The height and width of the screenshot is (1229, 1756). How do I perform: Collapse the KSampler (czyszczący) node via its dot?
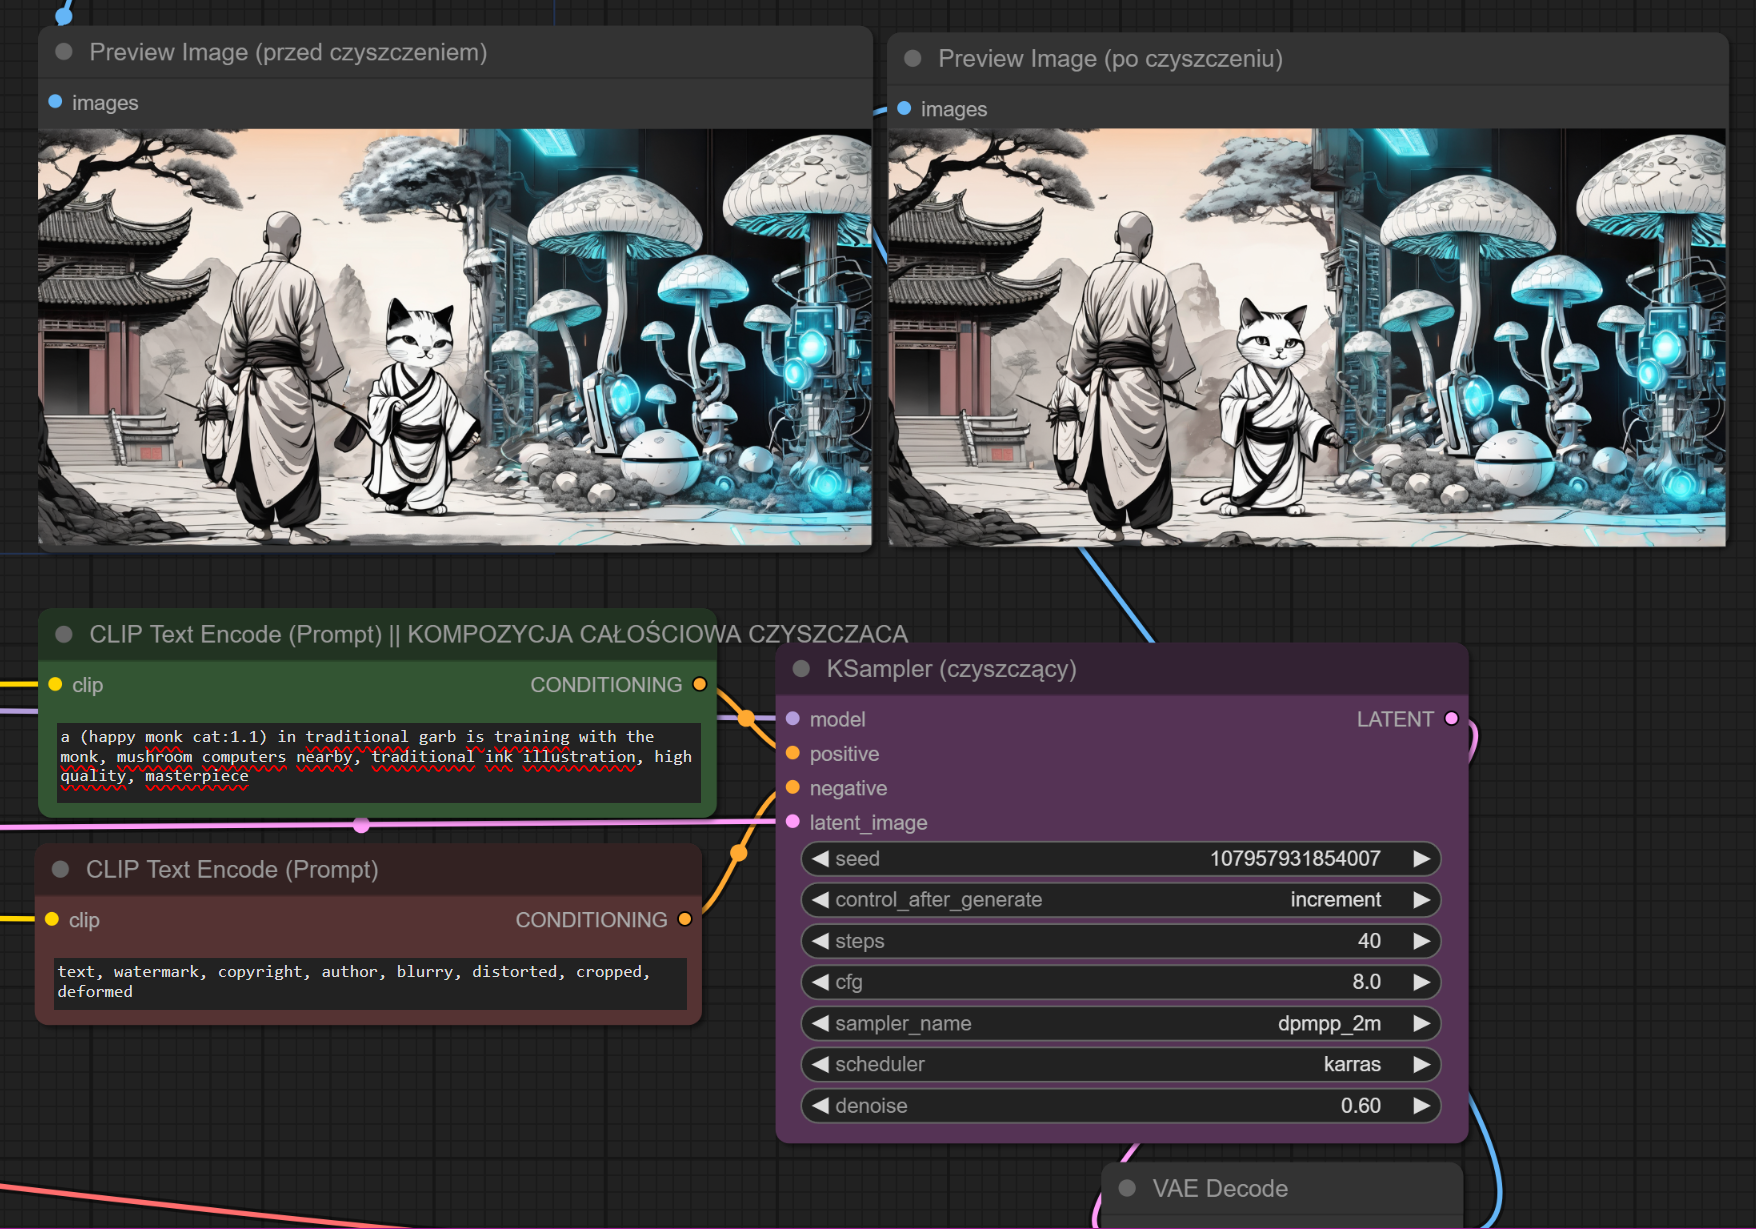pyautogui.click(x=801, y=669)
